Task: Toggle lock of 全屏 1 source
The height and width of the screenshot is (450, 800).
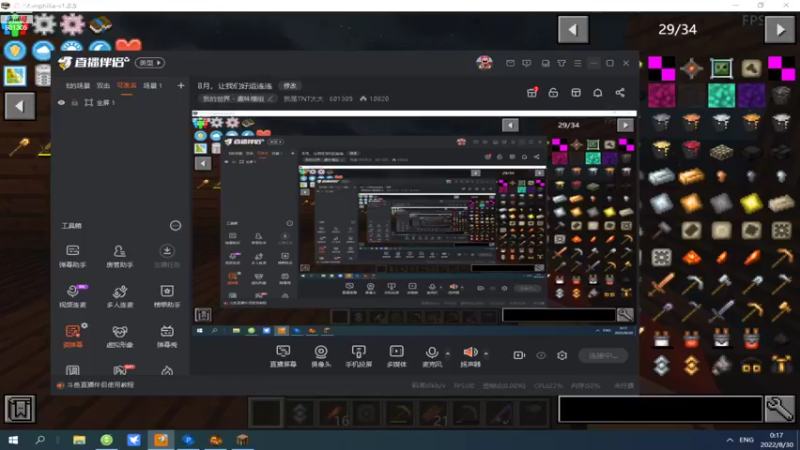Action: (74, 102)
